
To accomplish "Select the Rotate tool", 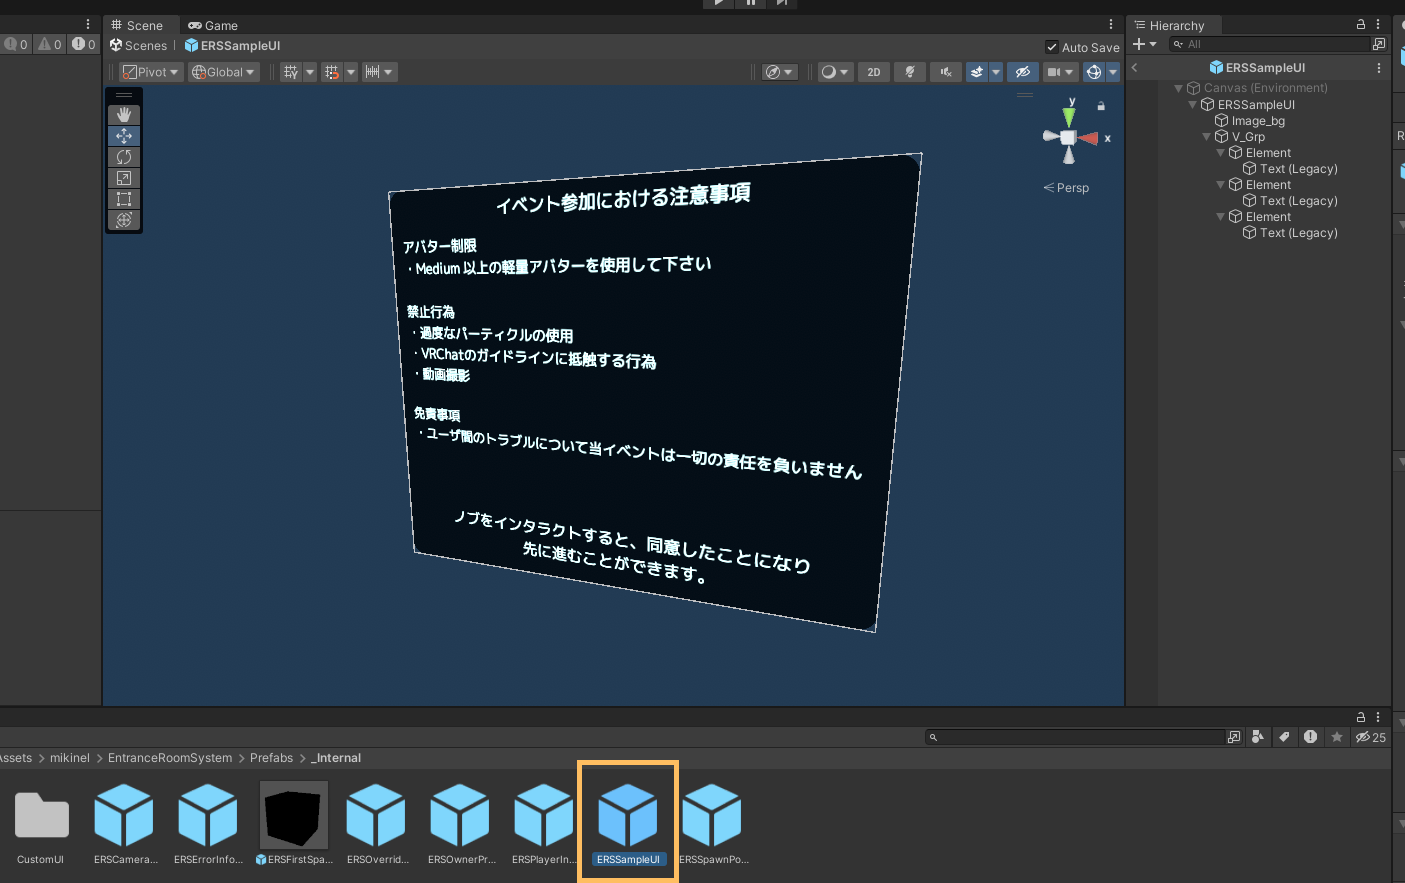I will pyautogui.click(x=124, y=157).
